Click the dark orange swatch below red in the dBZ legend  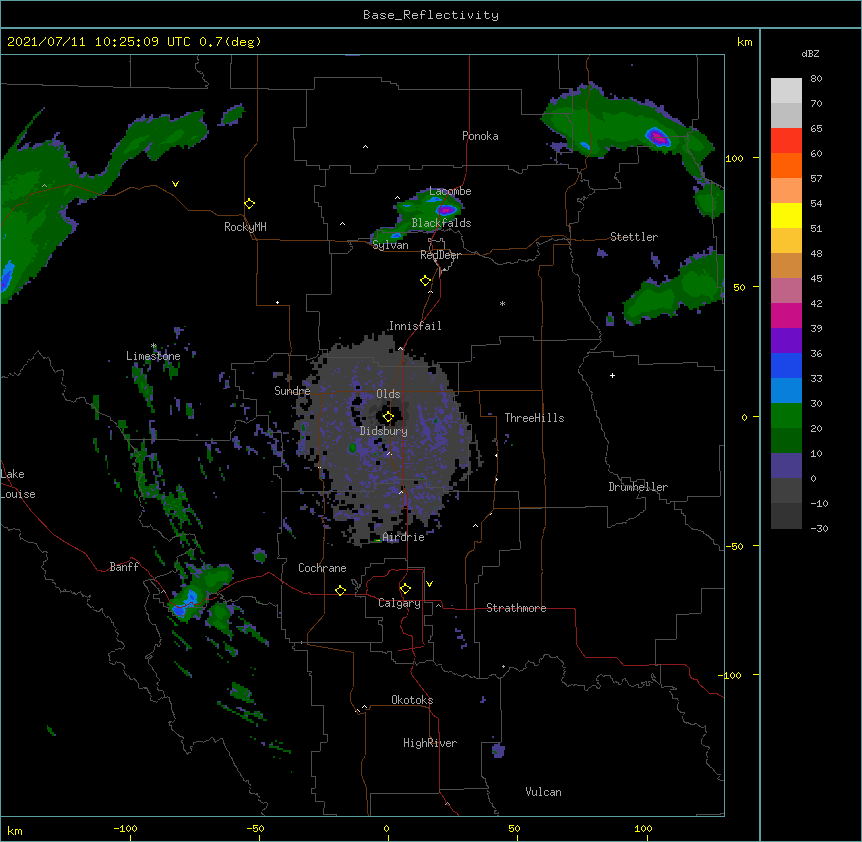tap(786, 165)
